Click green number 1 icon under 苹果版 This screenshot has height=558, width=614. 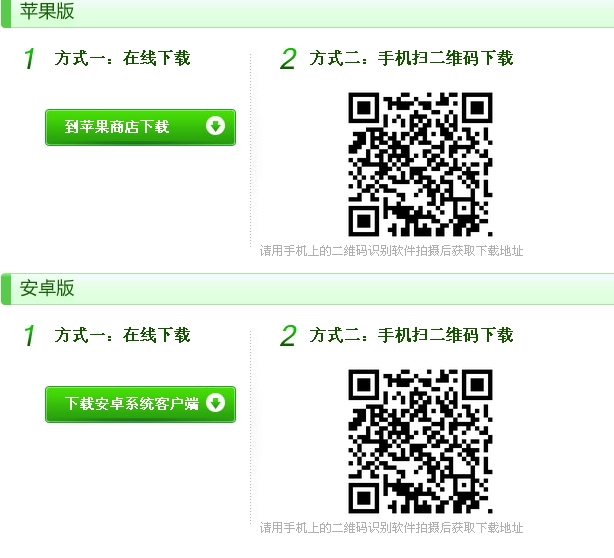tap(30, 58)
